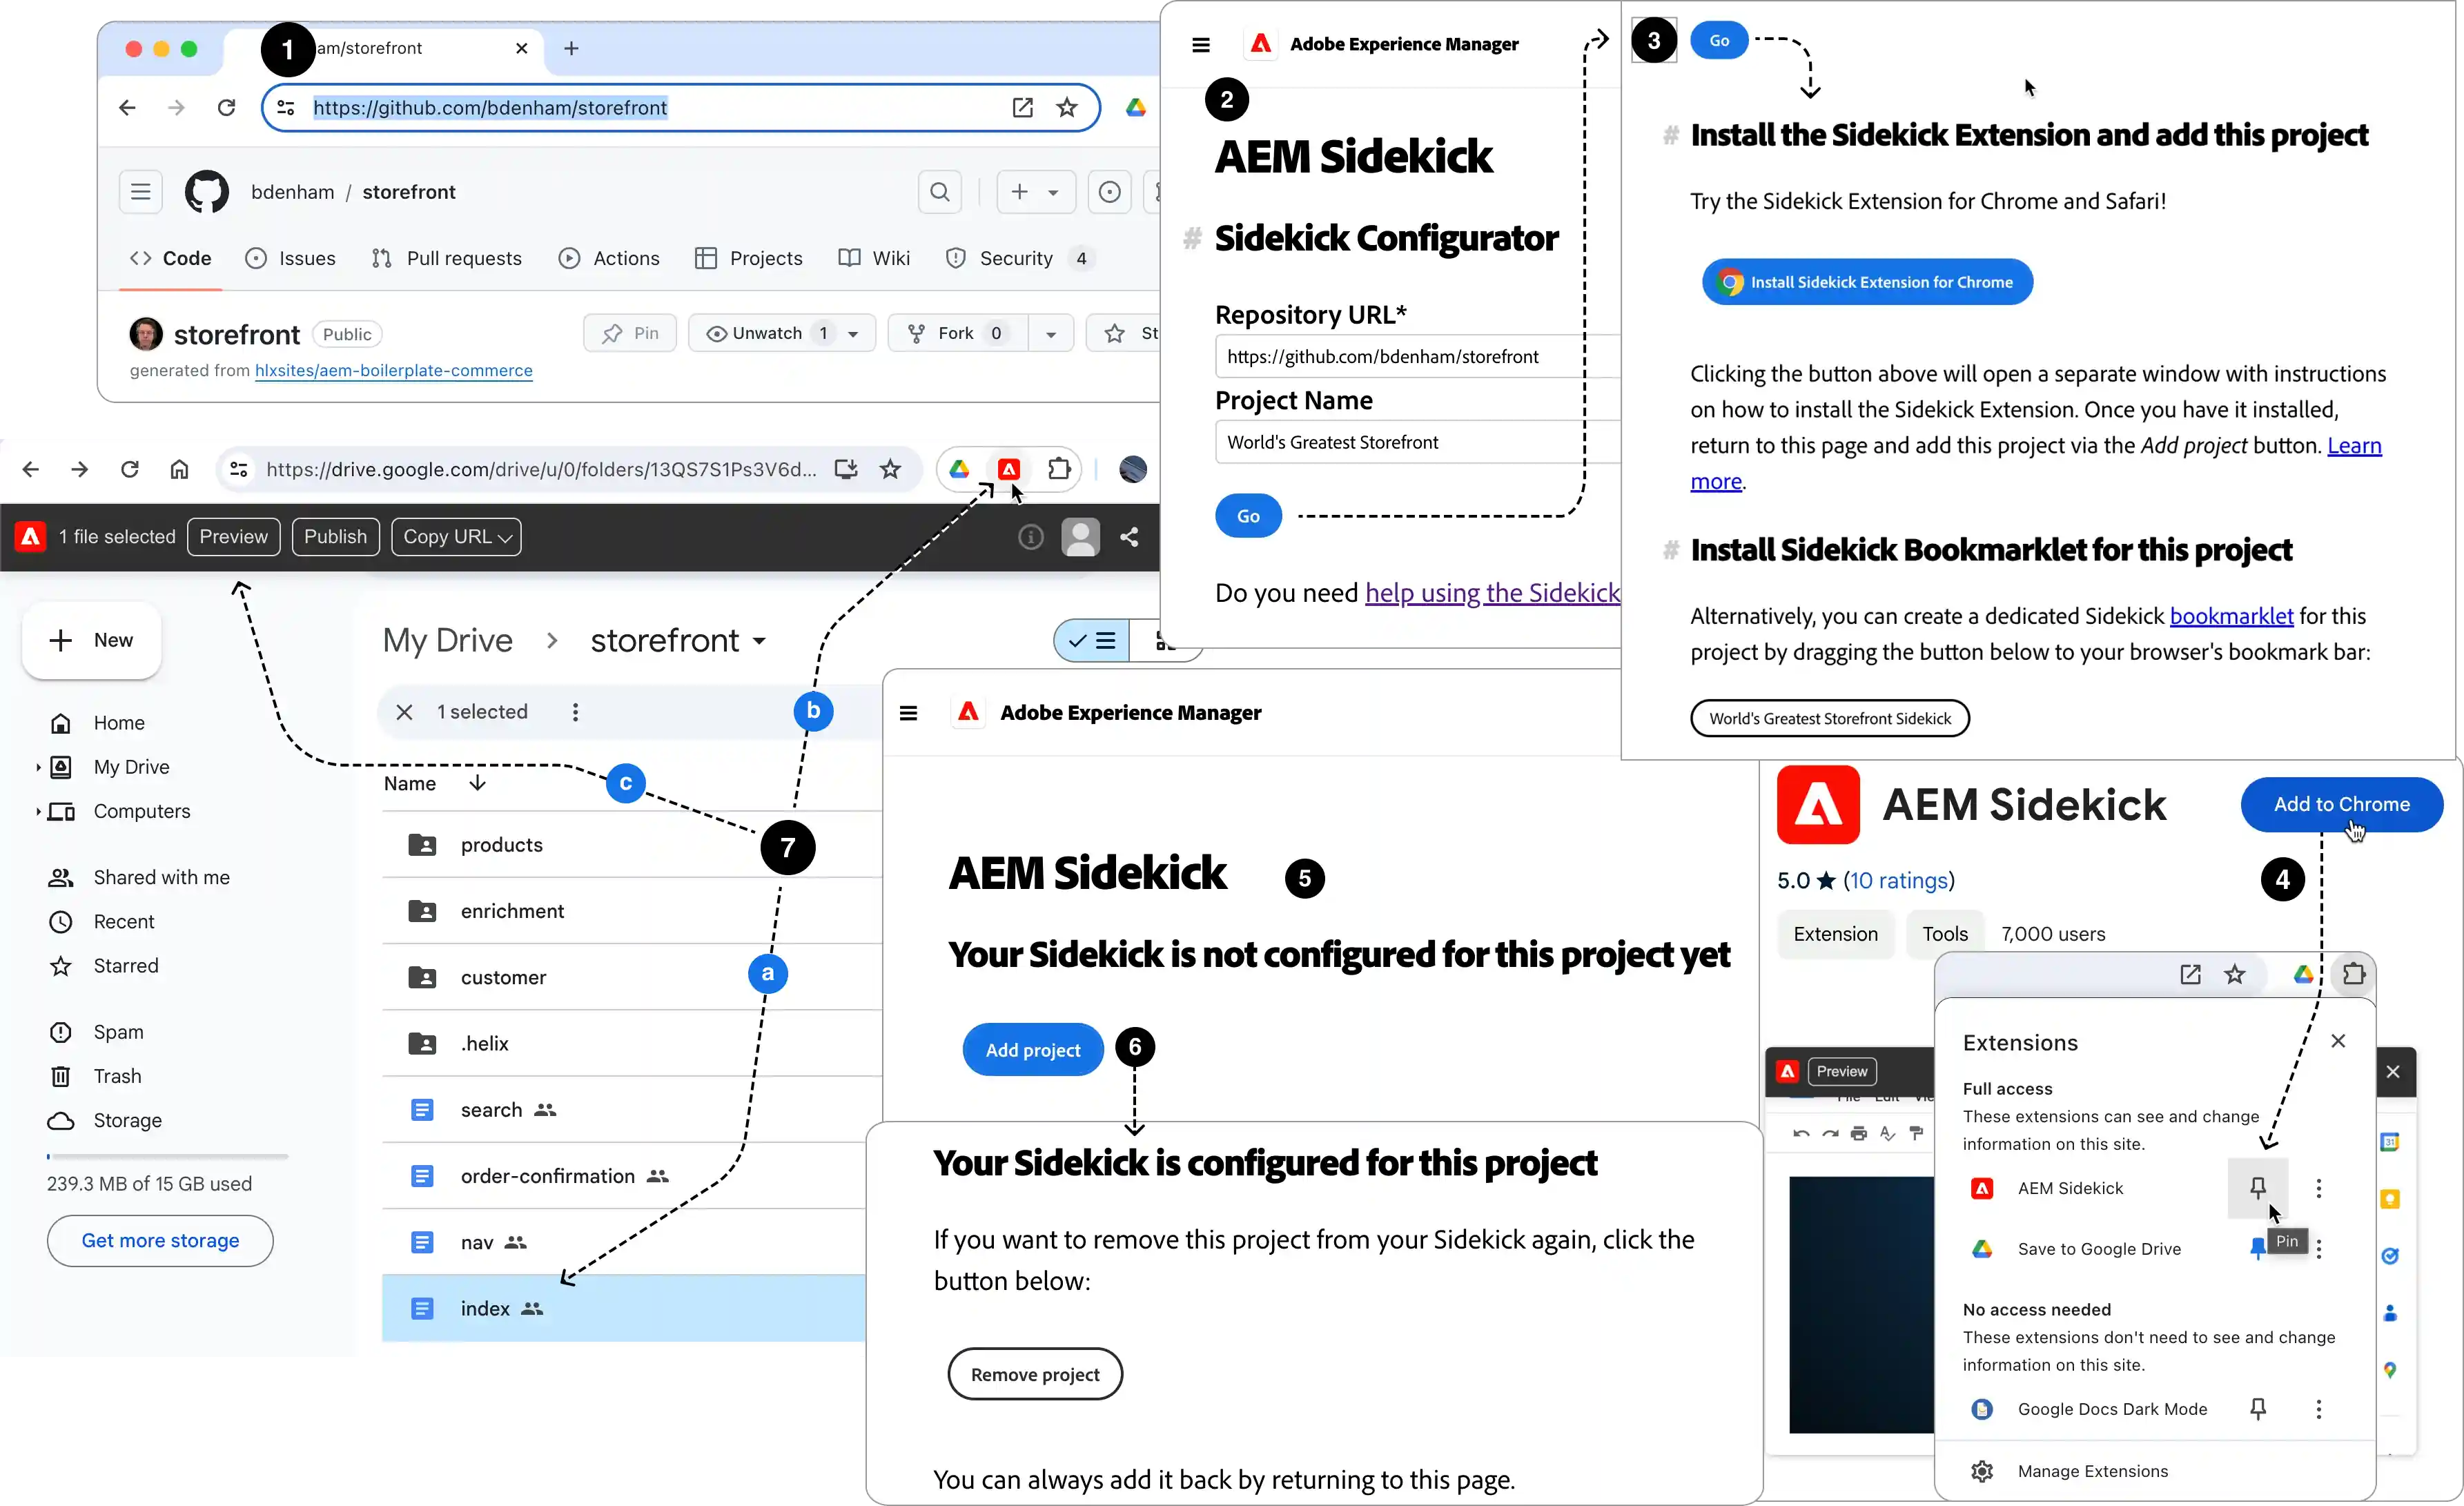Screen dimensions: 2464x1506
Task: Click the Copy URL dropdown in Sidekick toolbar
Action: coord(454,536)
